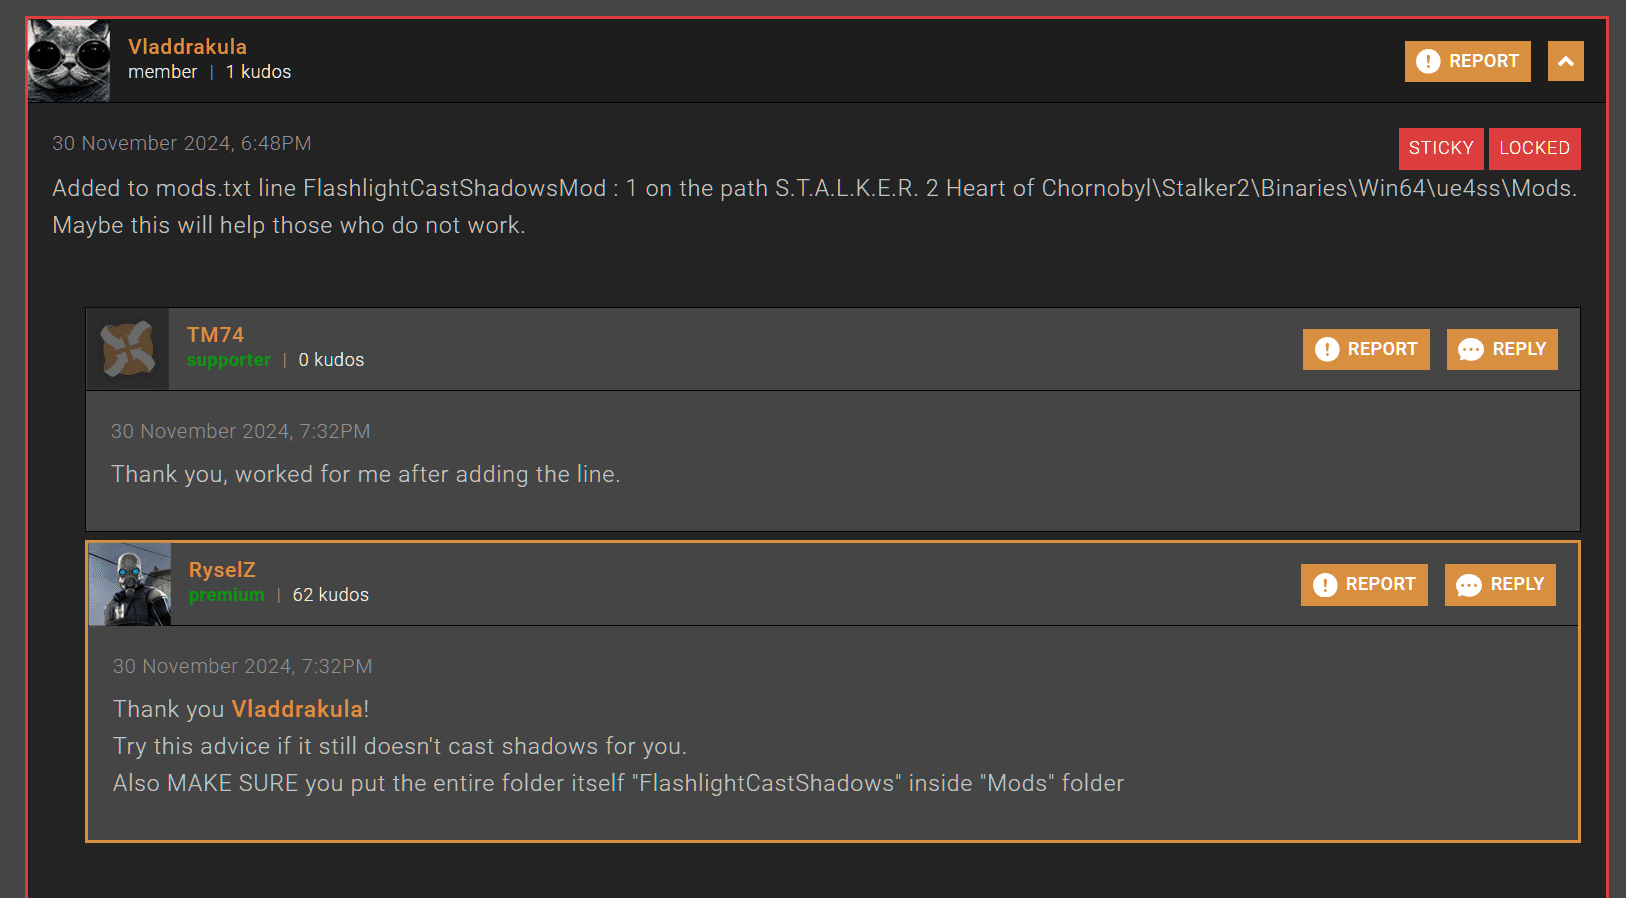This screenshot has width=1626, height=898.
Task: Open RyselZ's gas mask avatar
Action: point(130,584)
